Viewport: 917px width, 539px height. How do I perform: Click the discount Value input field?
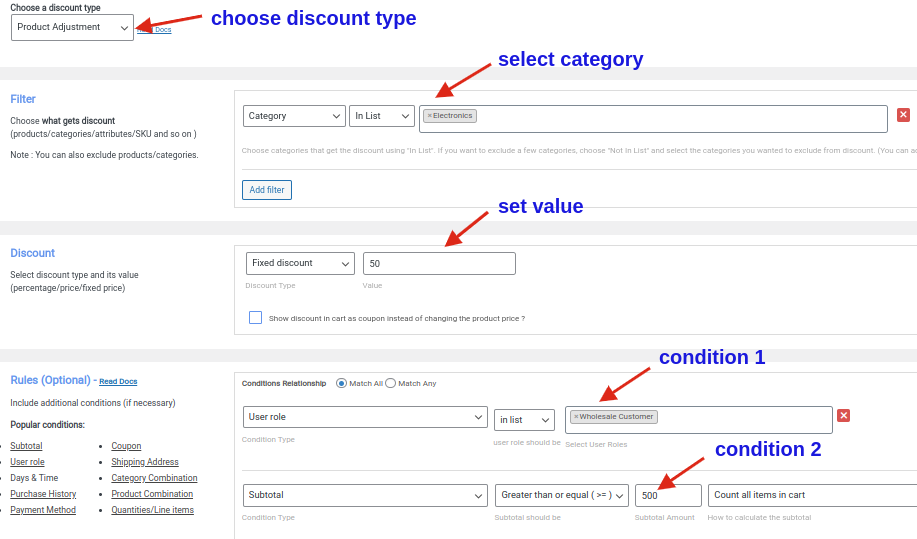[439, 263]
